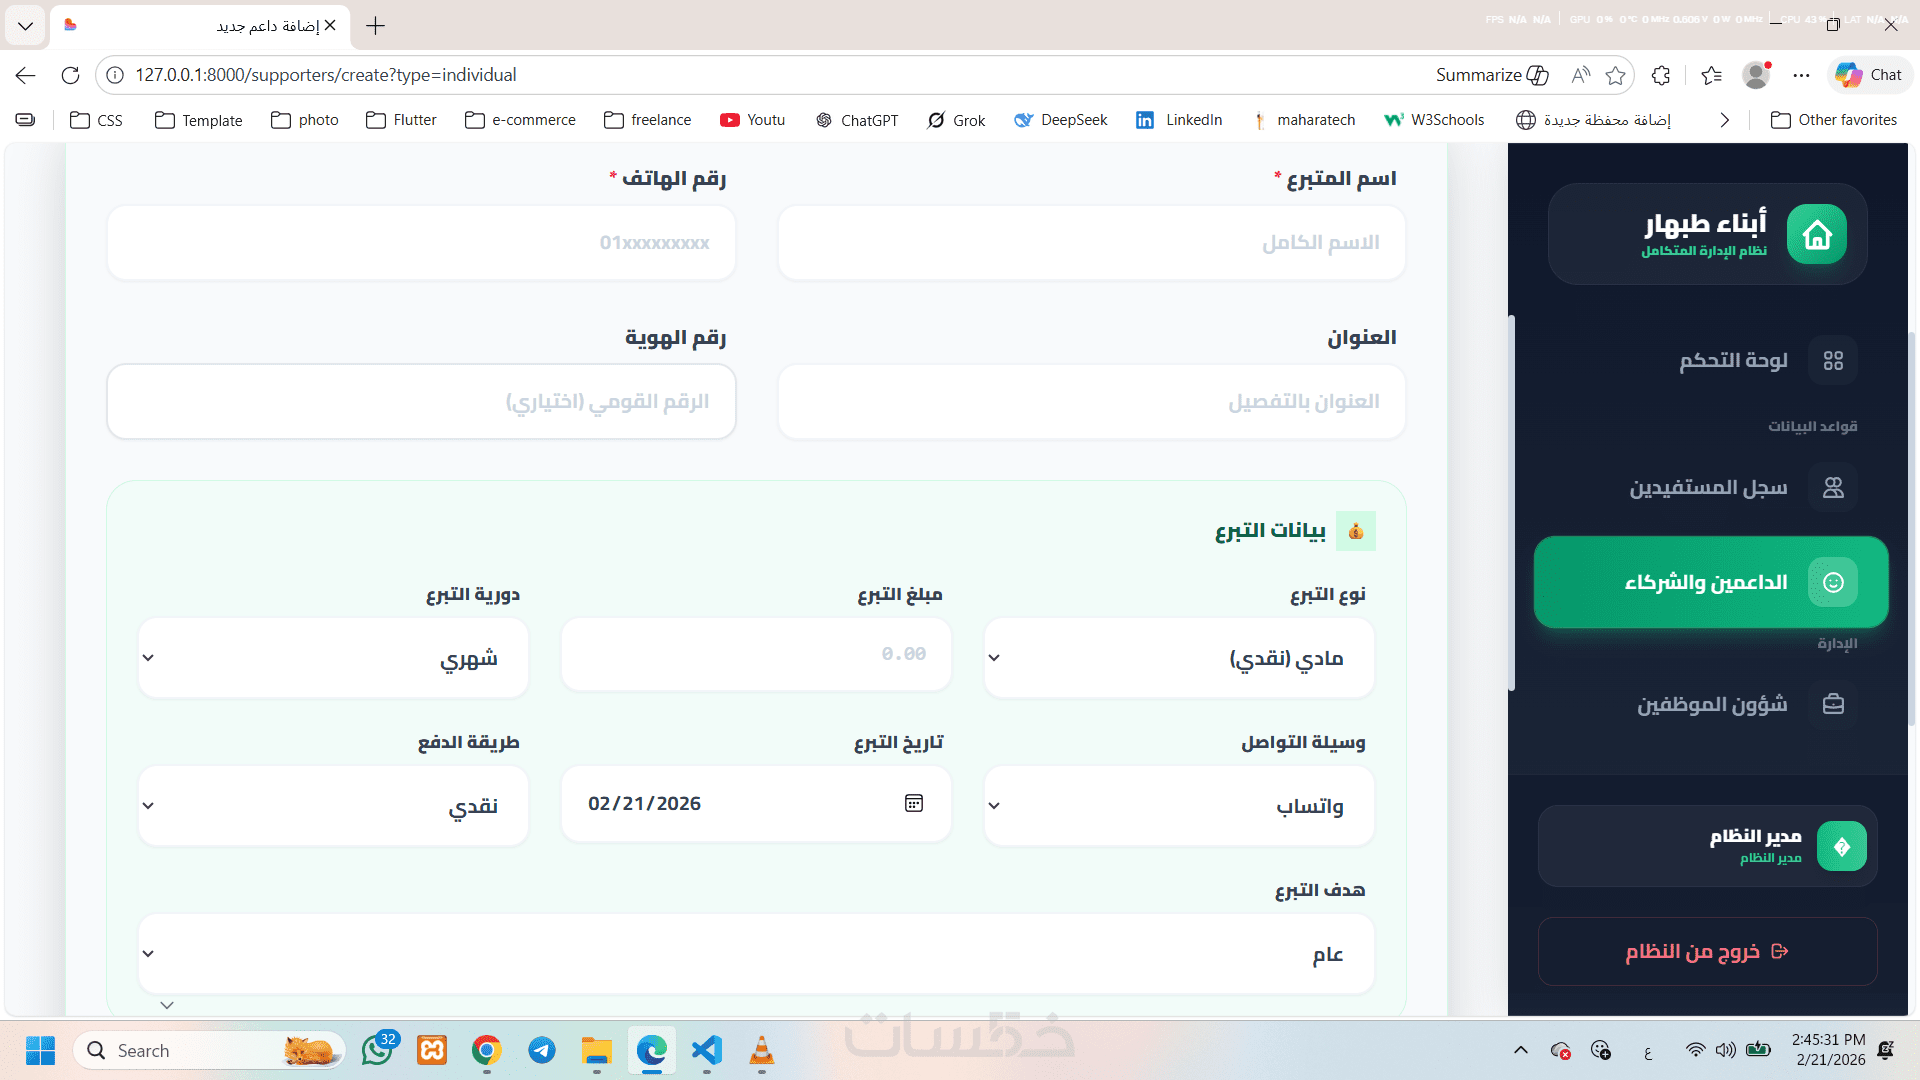The height and width of the screenshot is (1080, 1920).
Task: Click calendar icon in تاريخ التبرع field
Action: [913, 803]
